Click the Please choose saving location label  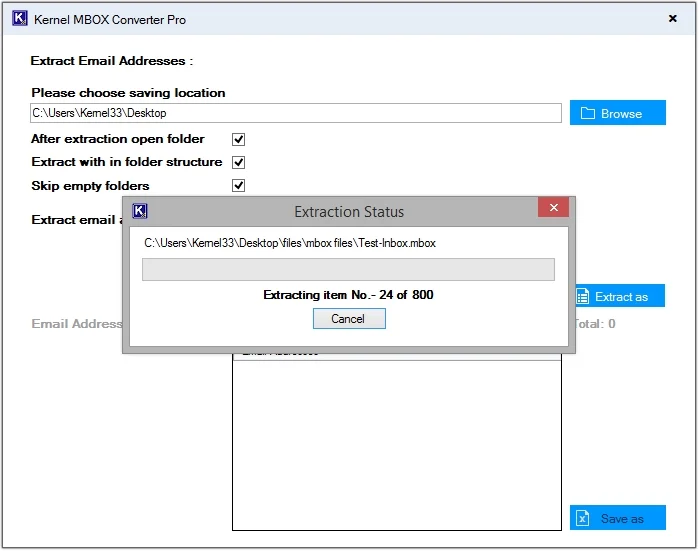coord(128,93)
